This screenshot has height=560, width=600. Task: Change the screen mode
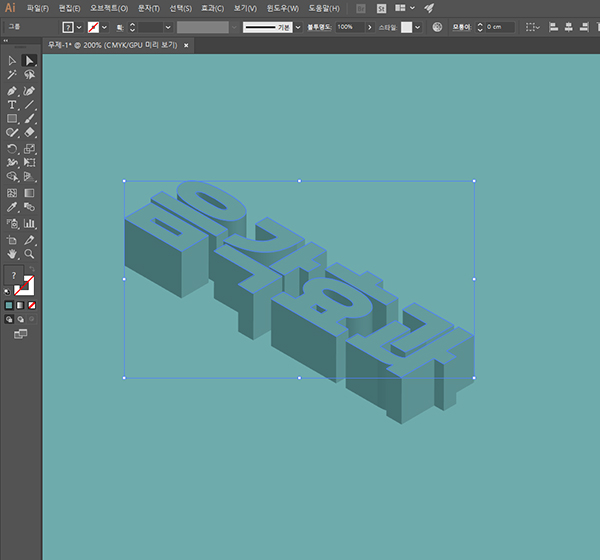pyautogui.click(x=20, y=334)
